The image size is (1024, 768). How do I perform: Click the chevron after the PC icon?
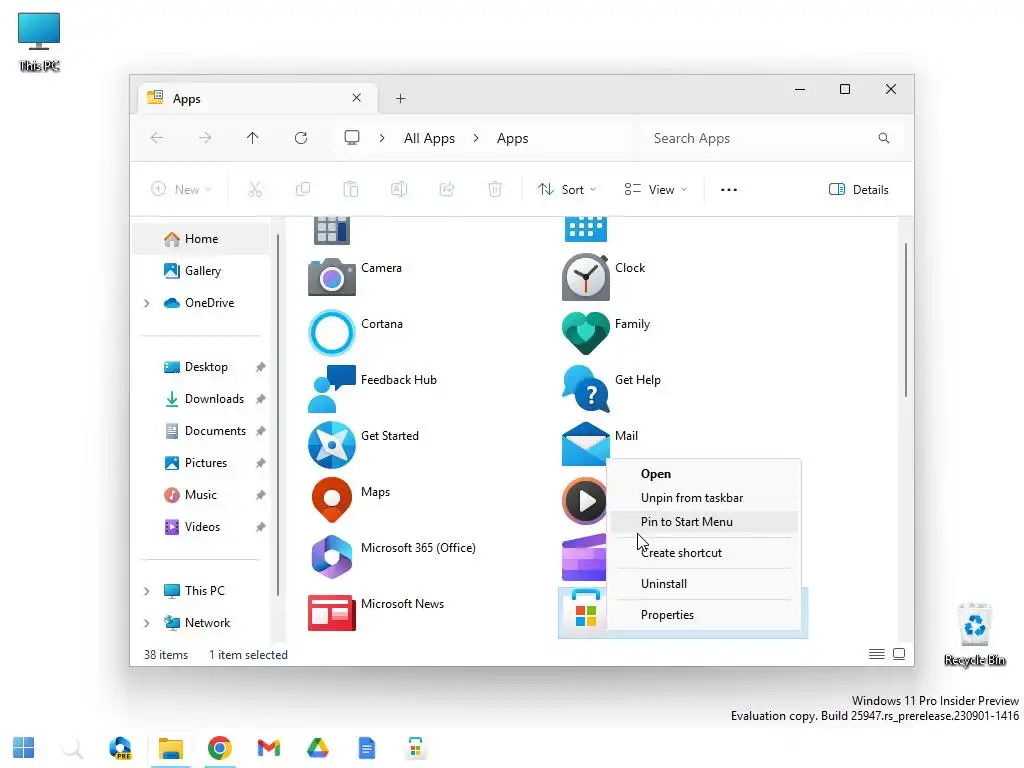[x=382, y=138]
